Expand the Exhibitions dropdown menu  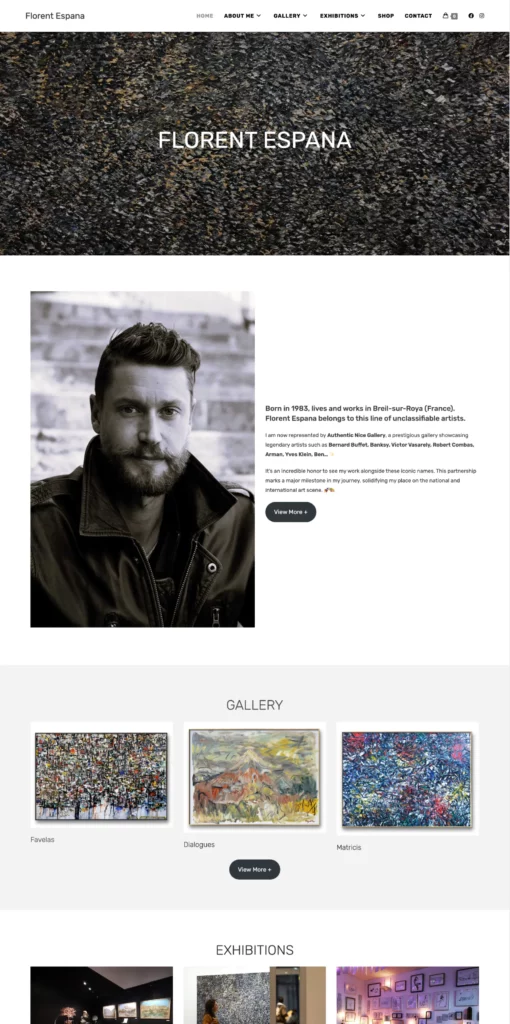coord(343,16)
